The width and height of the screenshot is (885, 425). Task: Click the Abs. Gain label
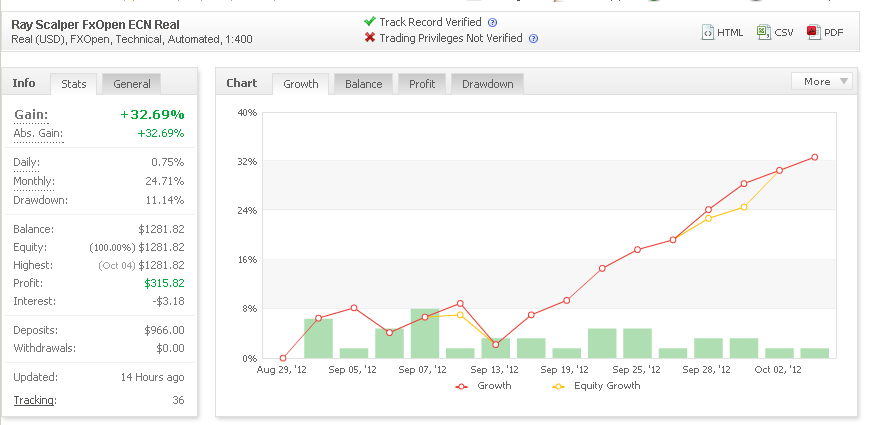(x=38, y=134)
